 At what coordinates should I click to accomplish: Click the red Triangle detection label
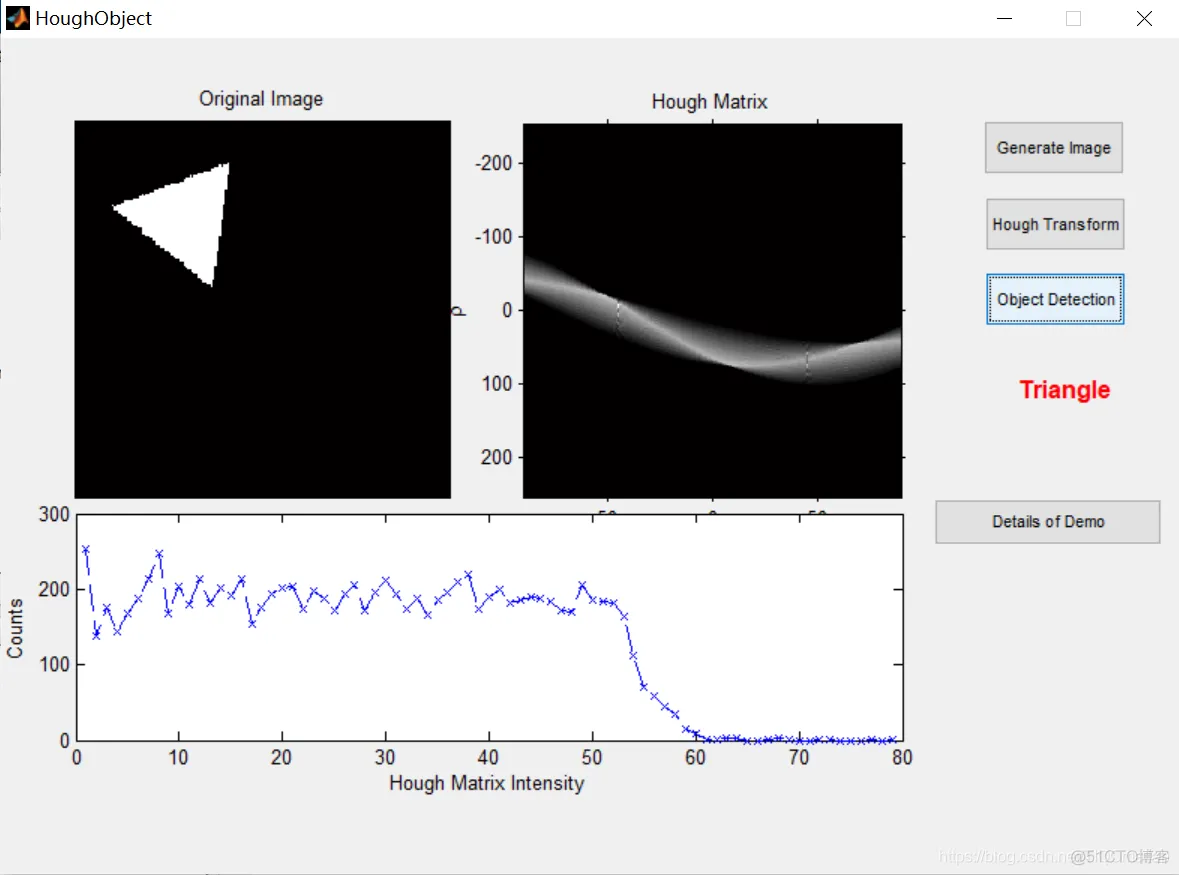coord(1064,390)
